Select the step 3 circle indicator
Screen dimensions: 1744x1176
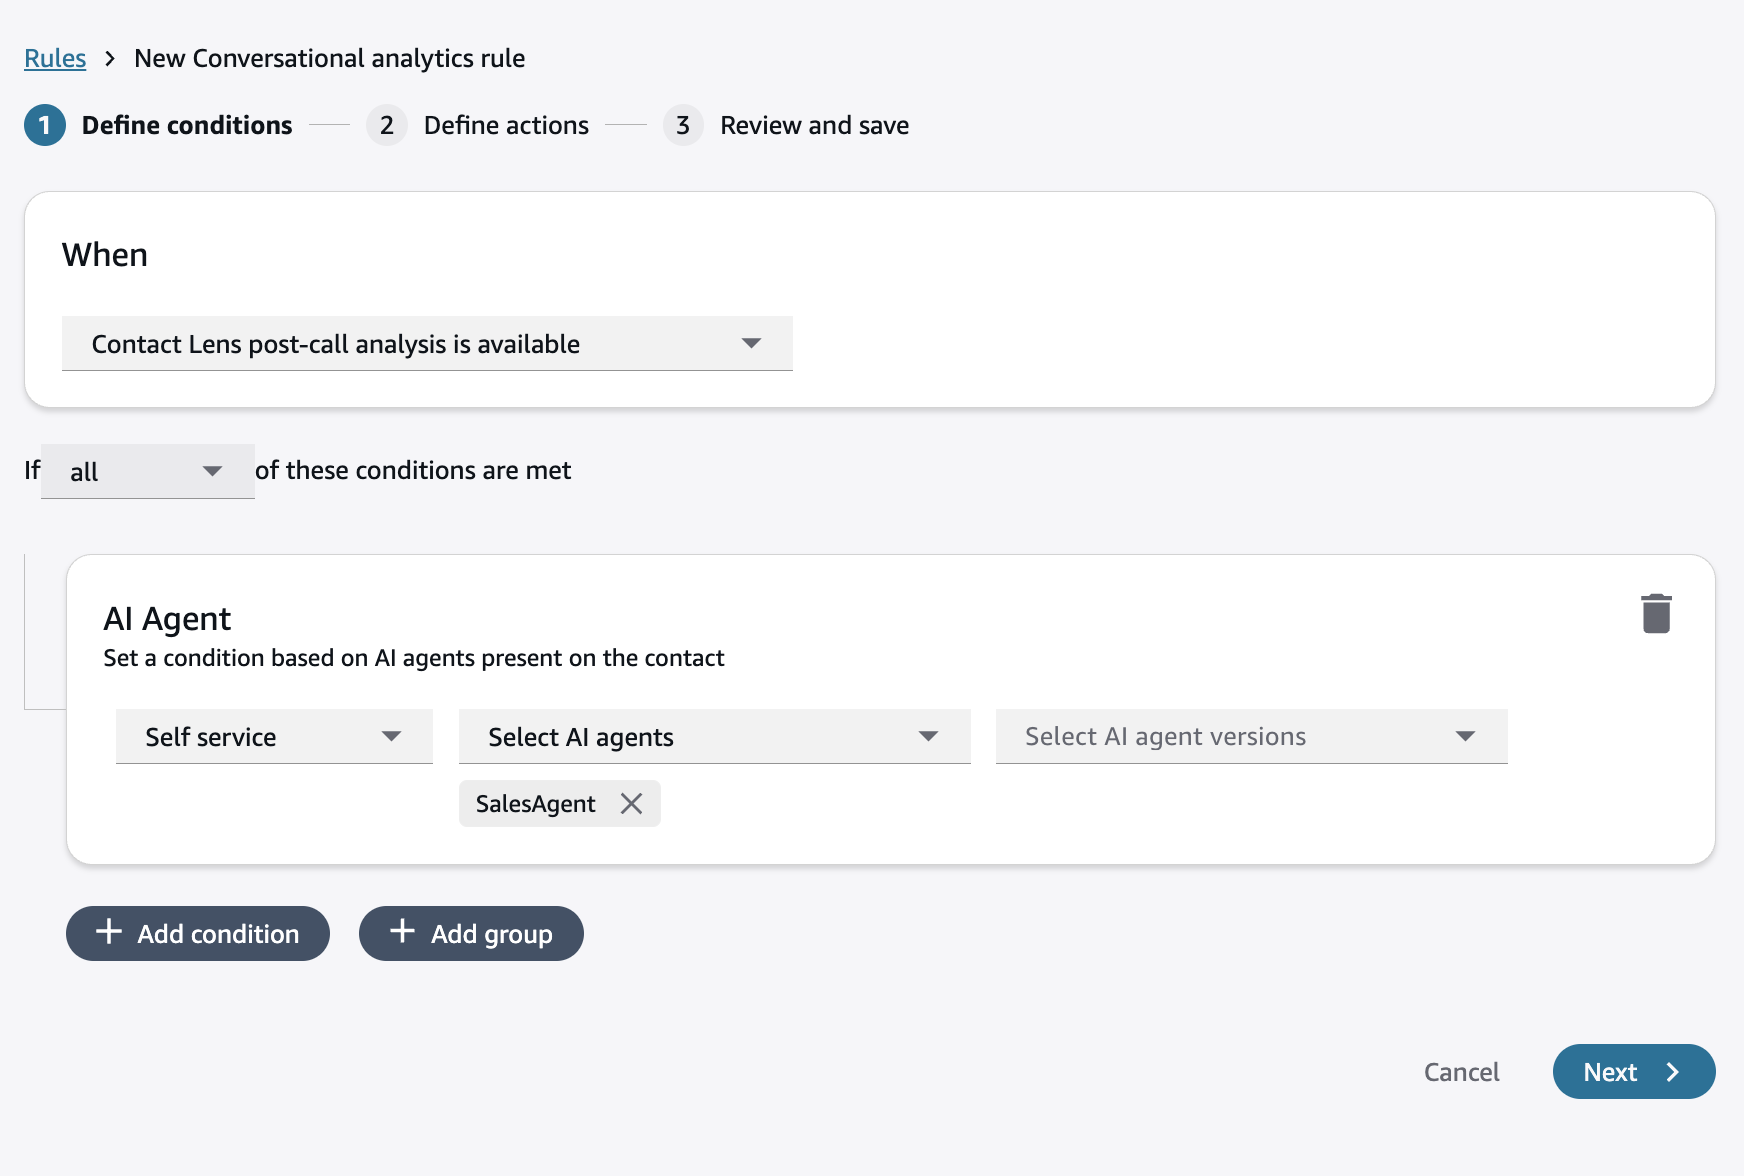(x=683, y=125)
